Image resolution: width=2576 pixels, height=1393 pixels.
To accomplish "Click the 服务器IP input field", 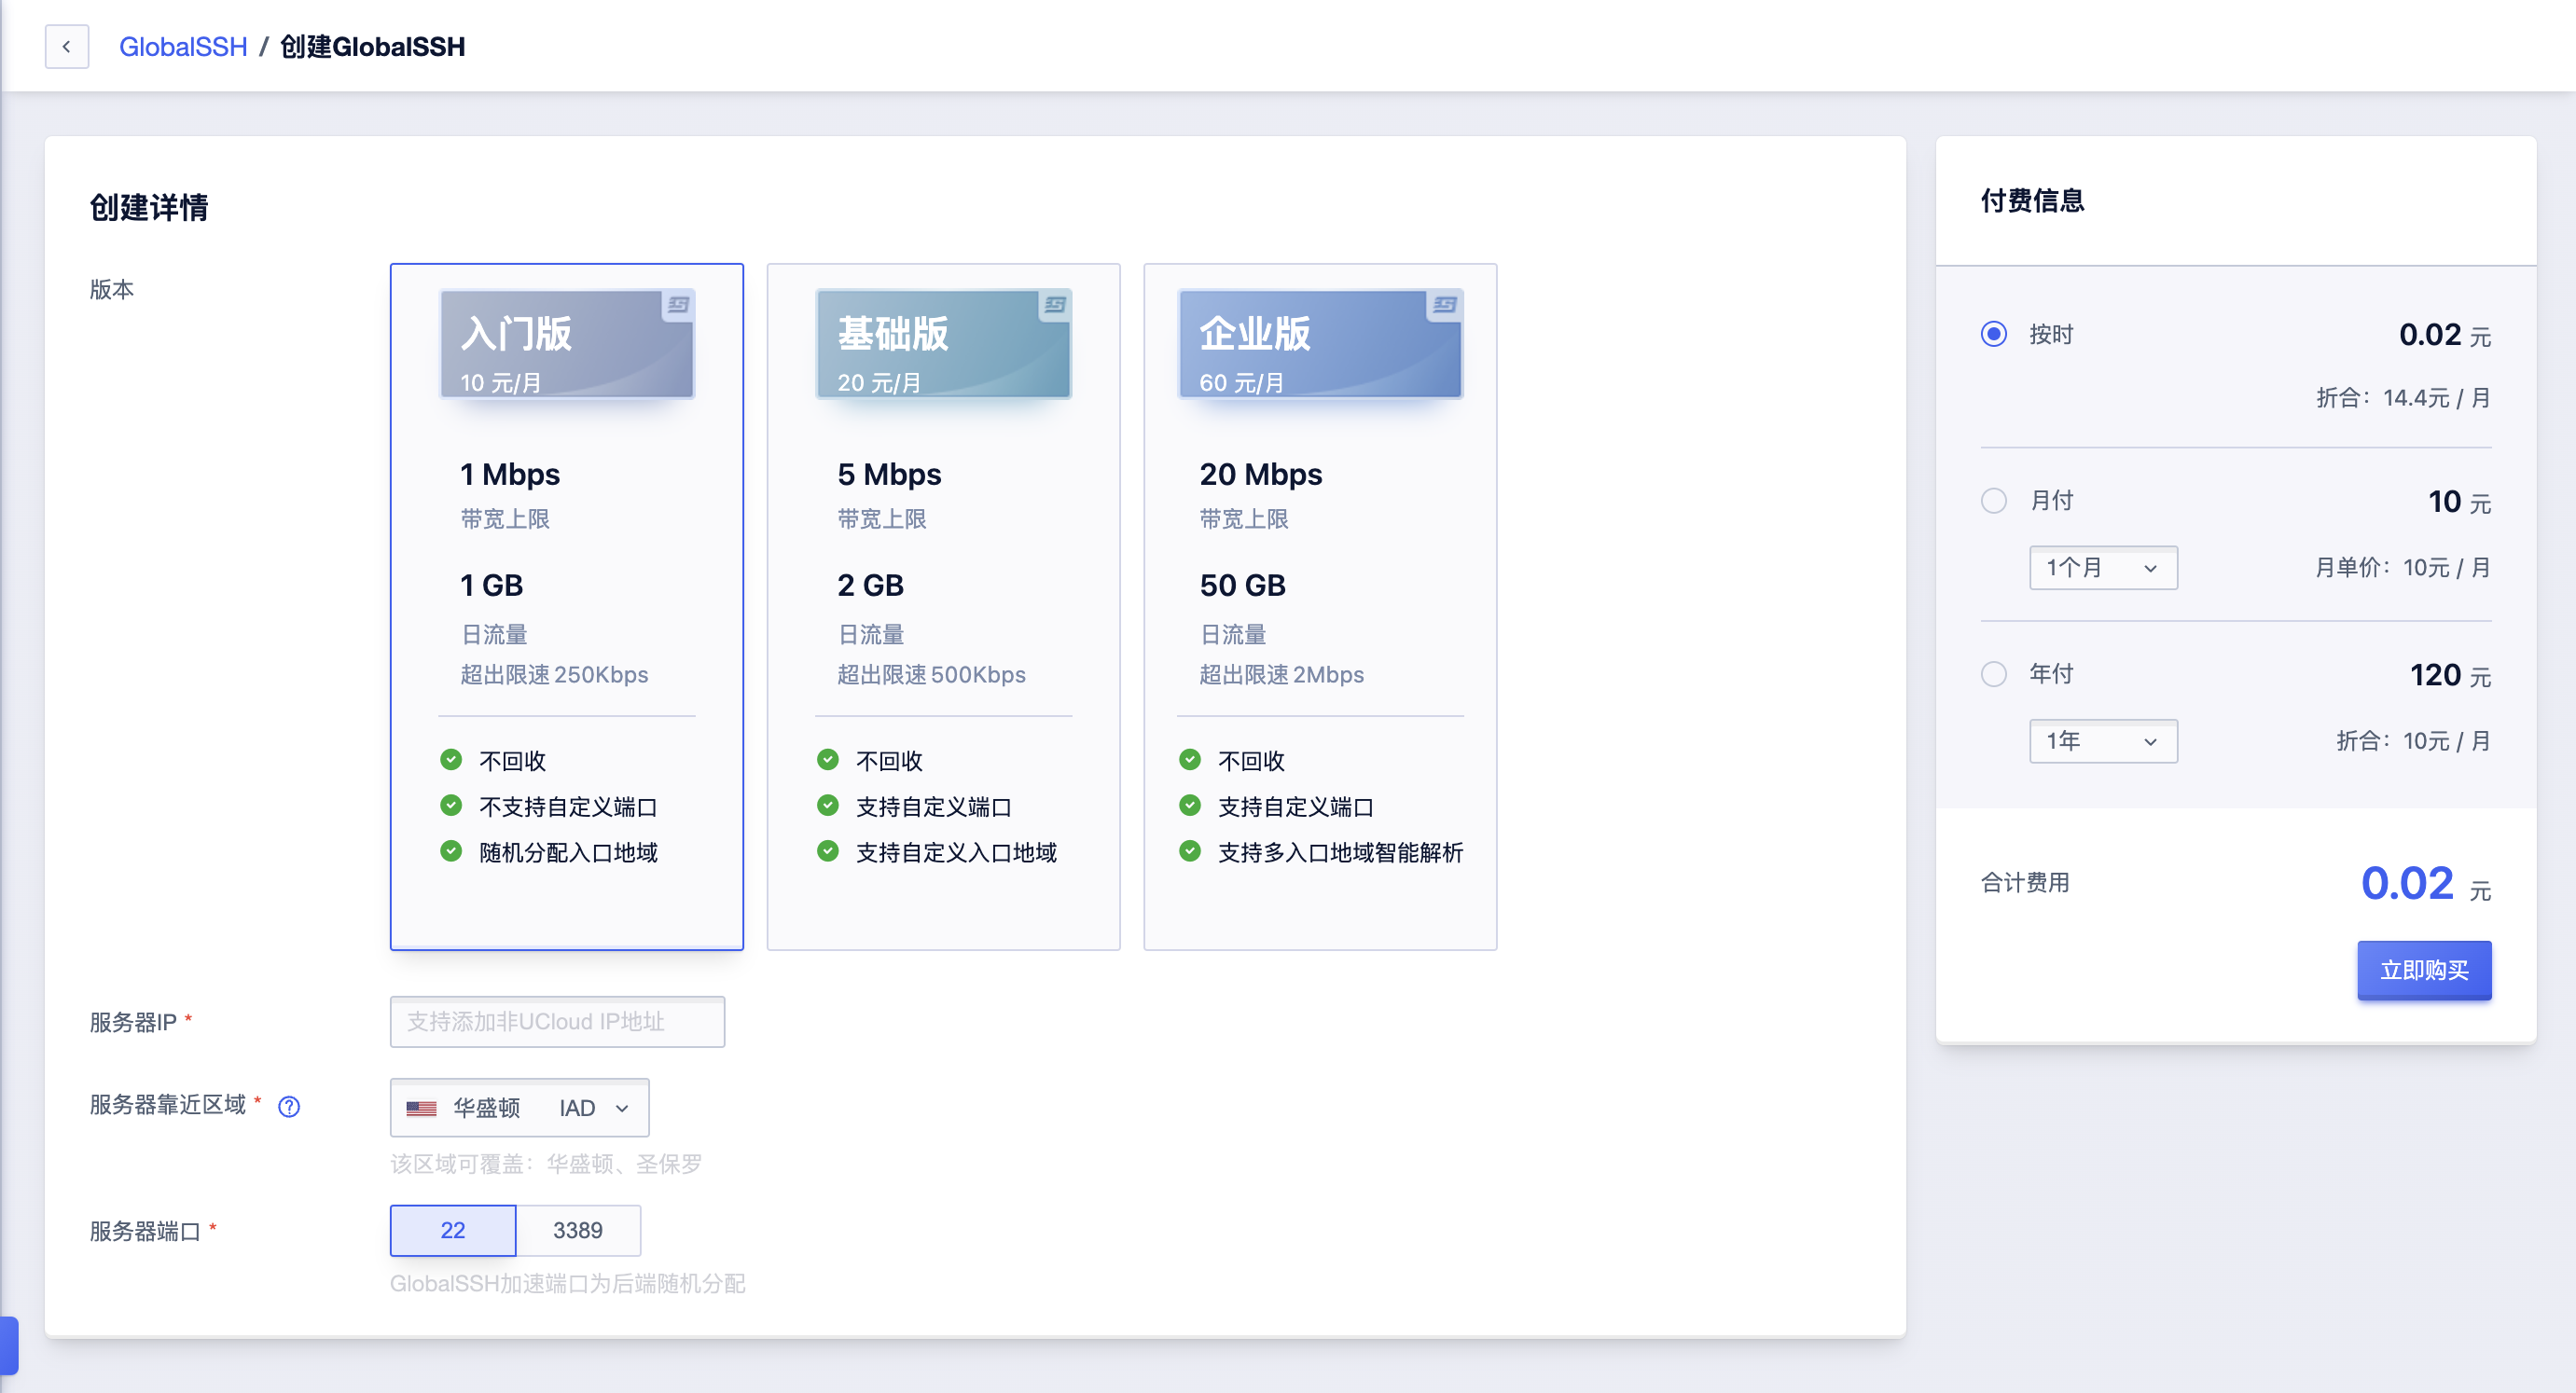I will 557,1022.
